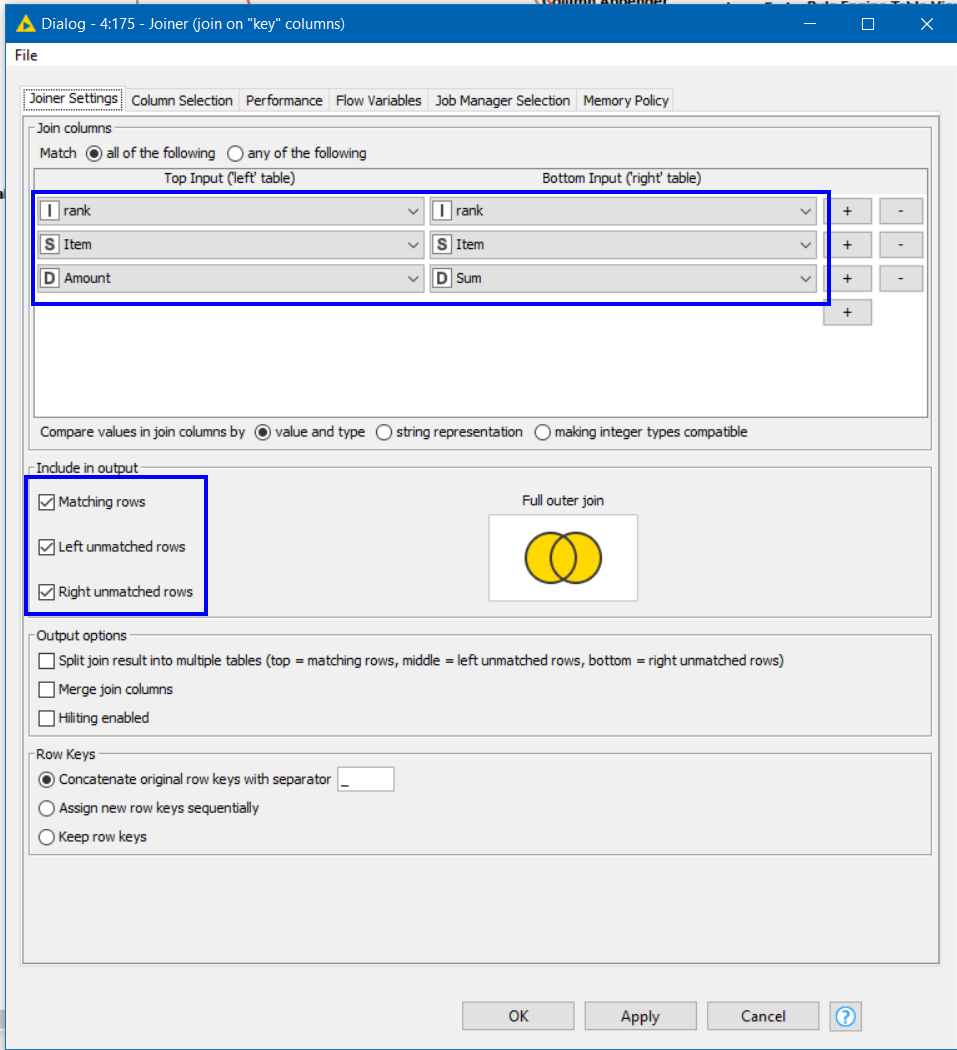This screenshot has height=1050, width=957.
Task: Click the help question mark icon
Action: click(845, 1016)
